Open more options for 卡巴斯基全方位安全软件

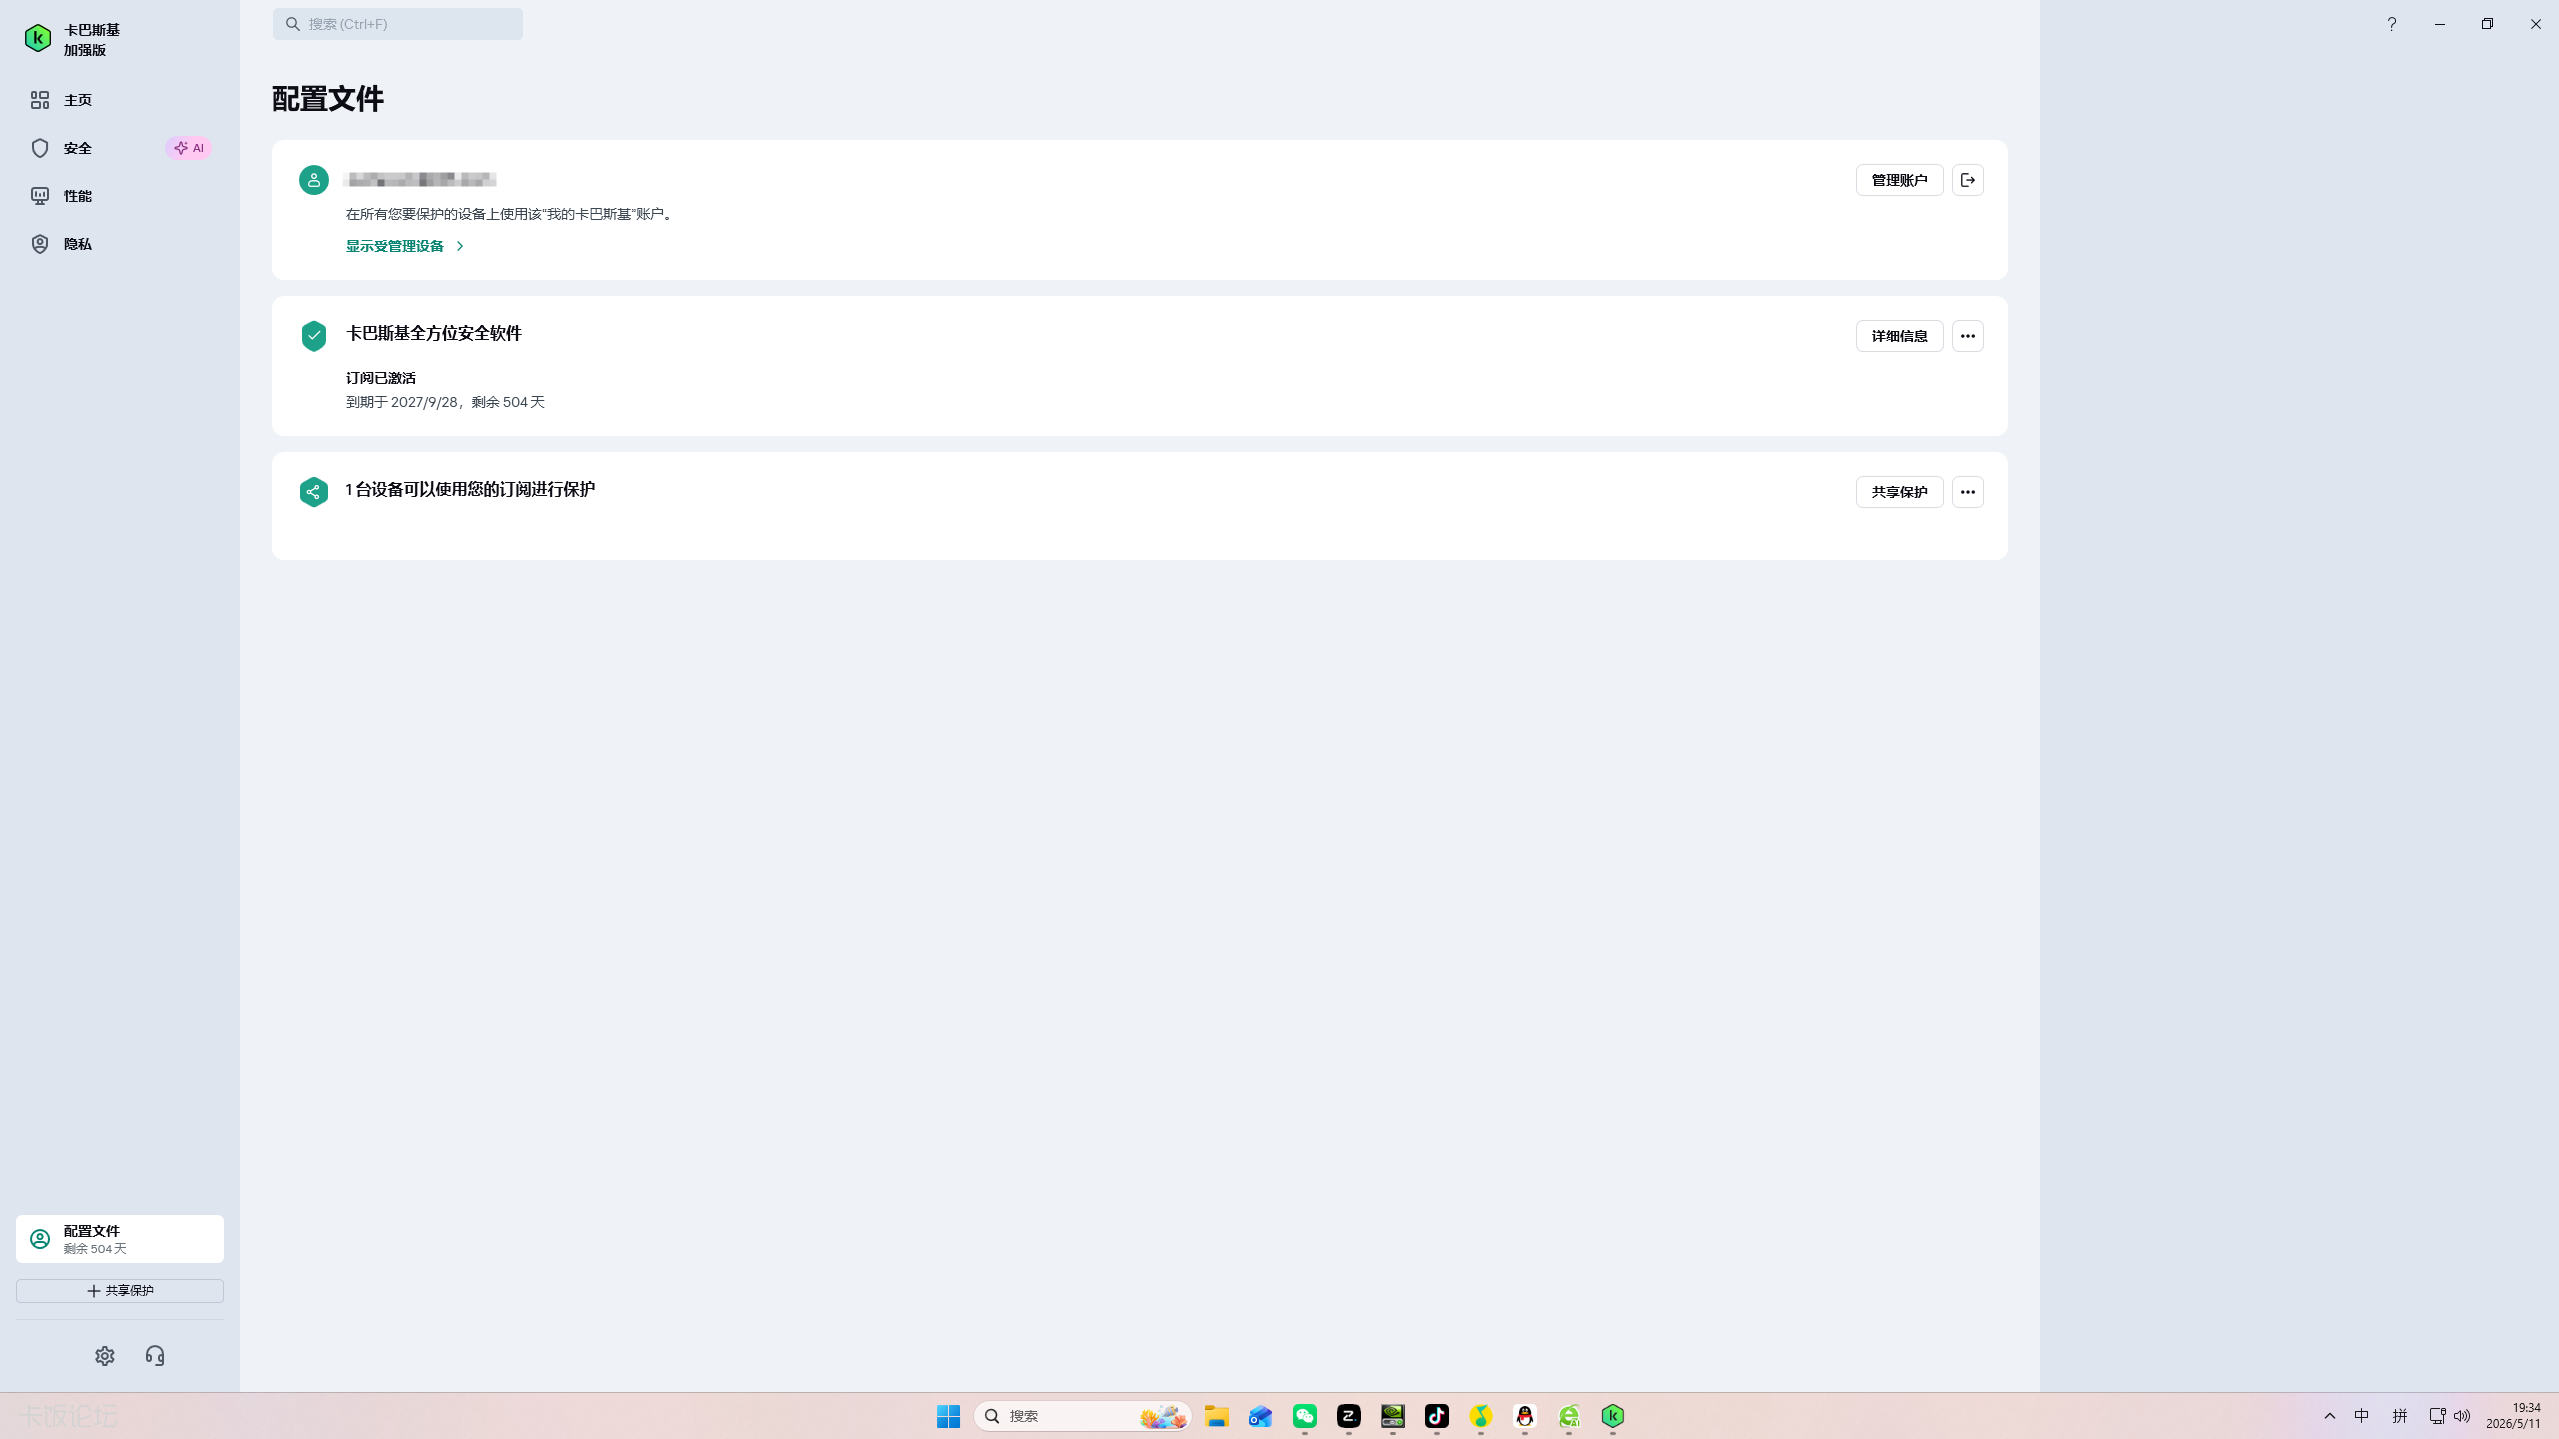(x=1967, y=336)
